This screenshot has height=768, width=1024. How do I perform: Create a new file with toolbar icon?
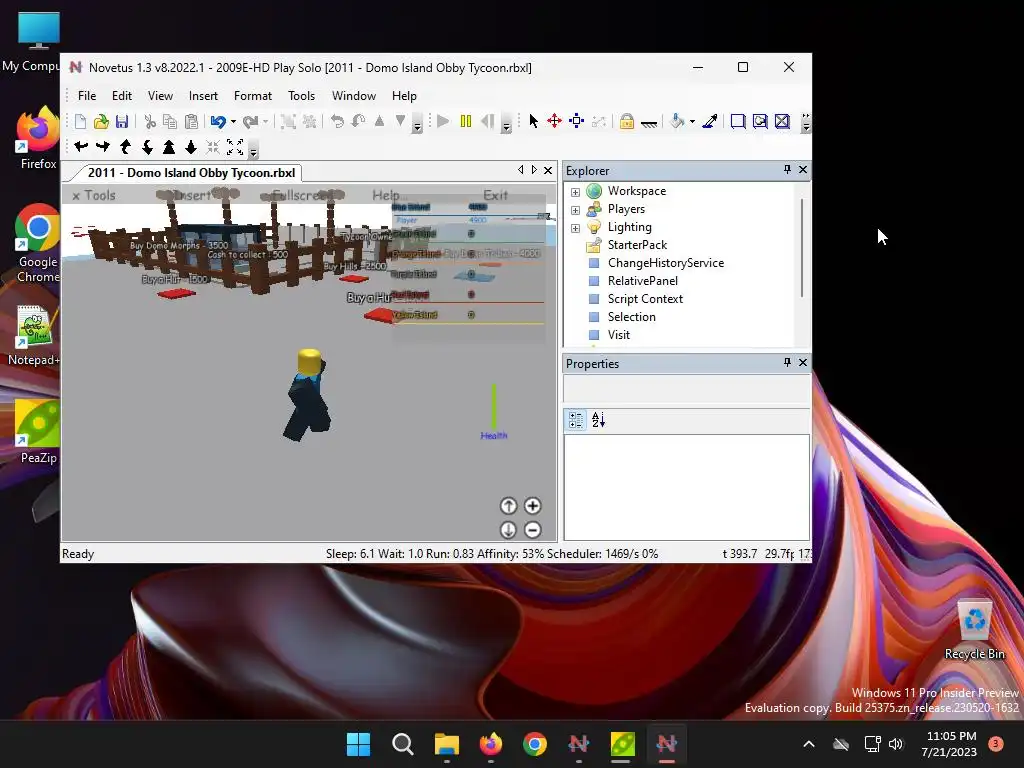pyautogui.click(x=80, y=121)
